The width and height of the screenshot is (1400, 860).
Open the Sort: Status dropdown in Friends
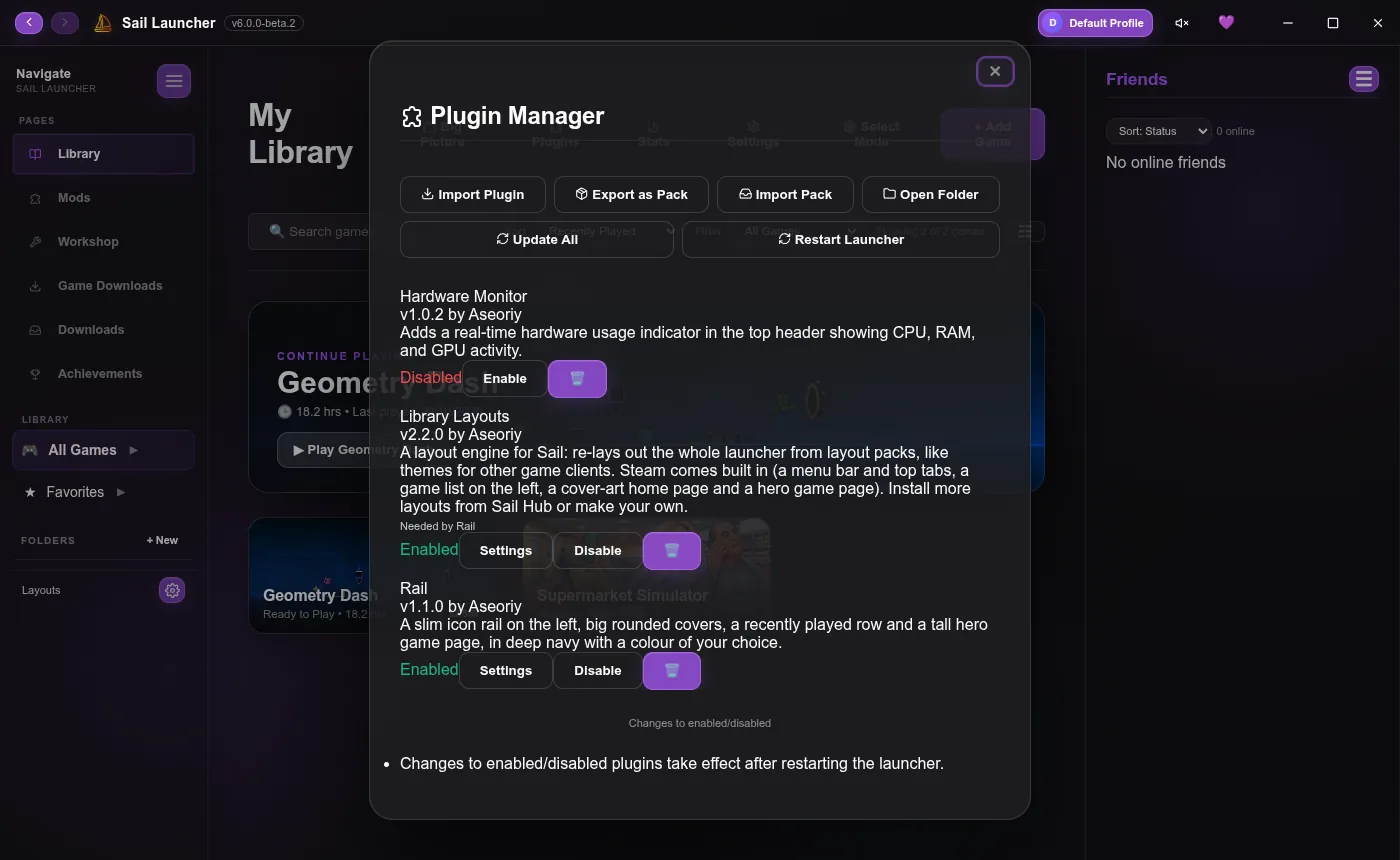coord(1158,131)
